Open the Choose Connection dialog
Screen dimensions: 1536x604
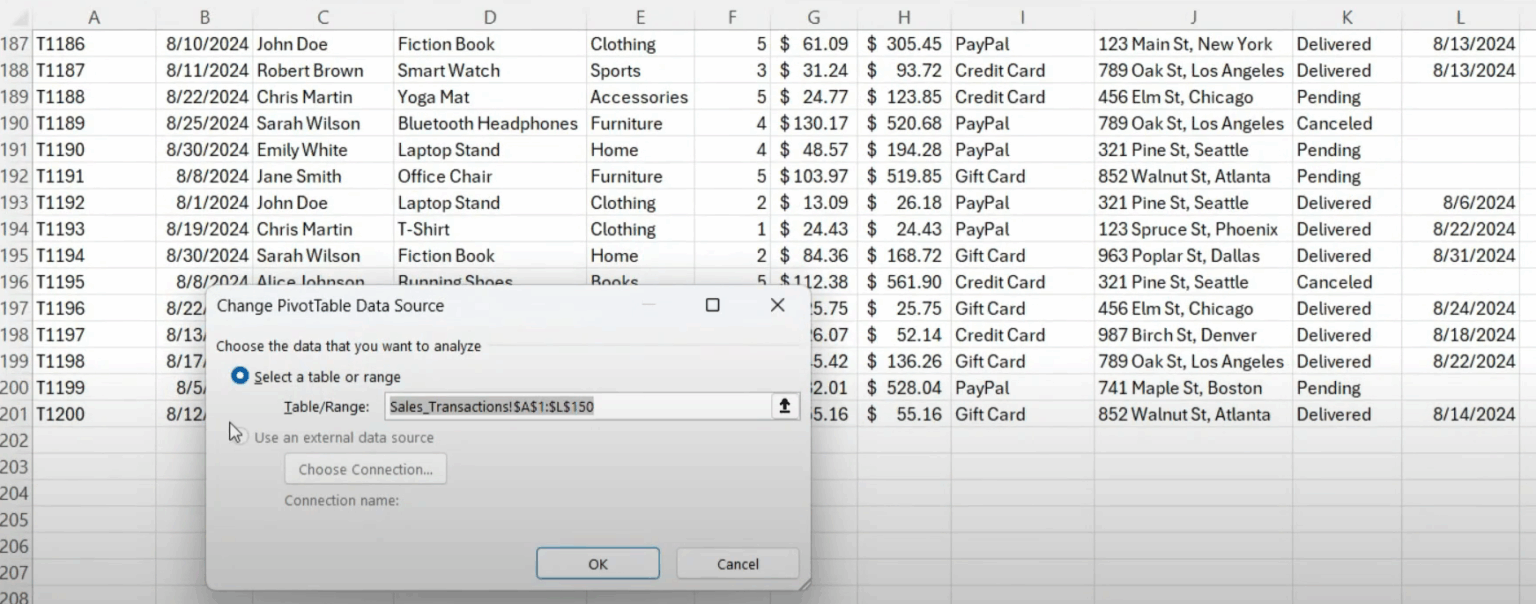coord(364,468)
